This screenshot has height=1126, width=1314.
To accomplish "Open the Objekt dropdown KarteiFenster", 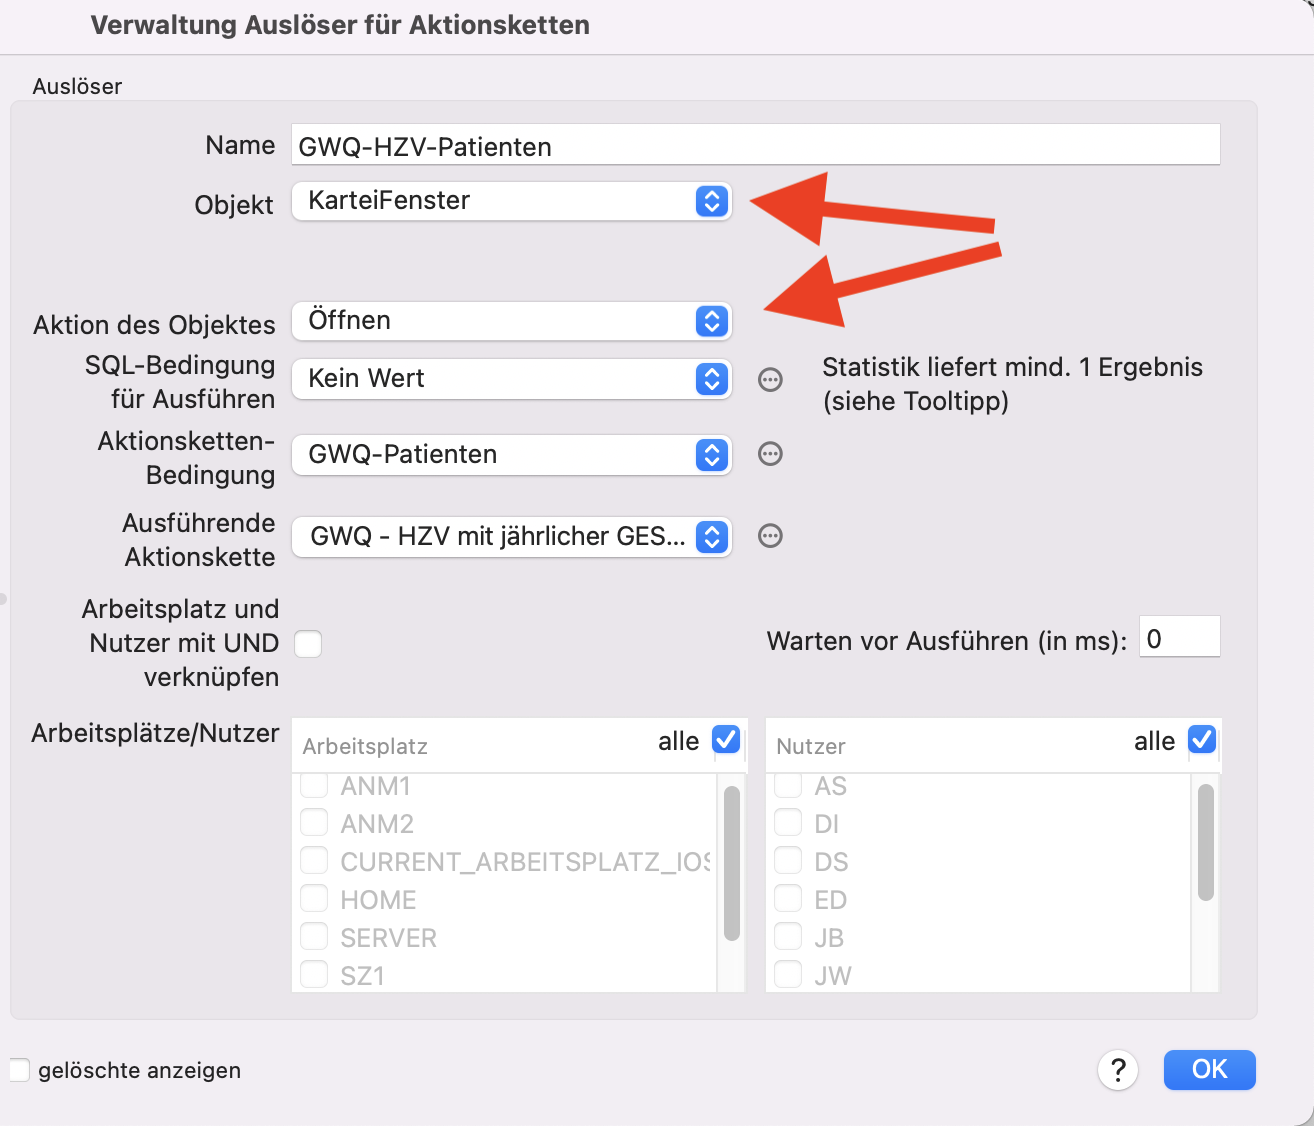I will [512, 201].
